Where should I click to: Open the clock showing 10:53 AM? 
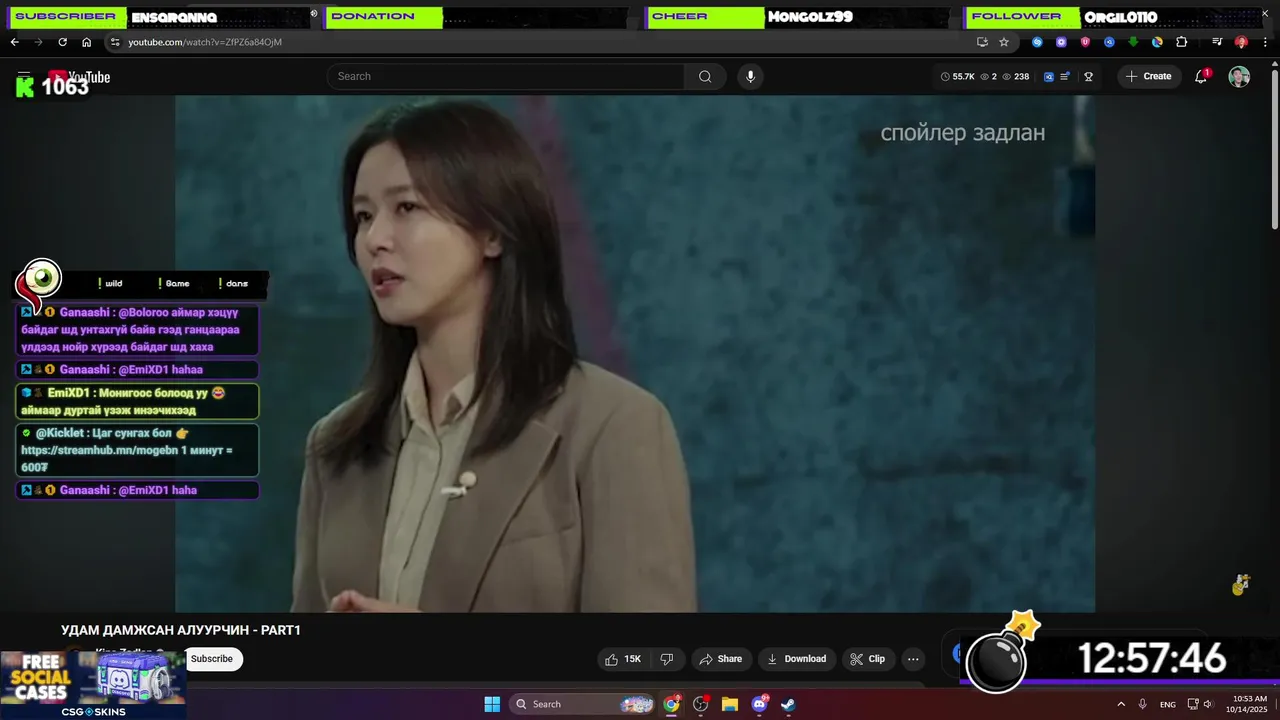[1247, 704]
